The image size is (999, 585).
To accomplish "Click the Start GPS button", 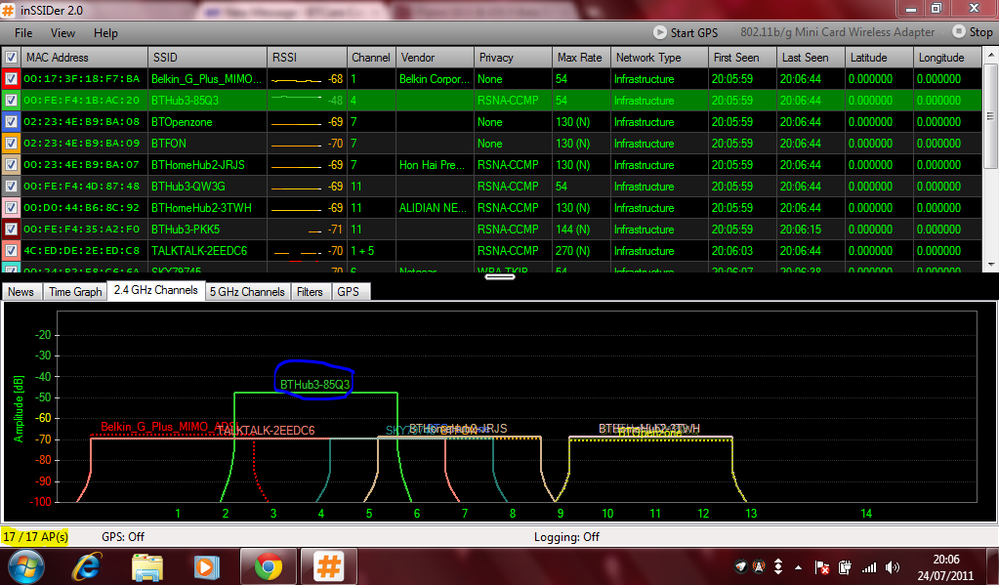I will click(x=686, y=32).
